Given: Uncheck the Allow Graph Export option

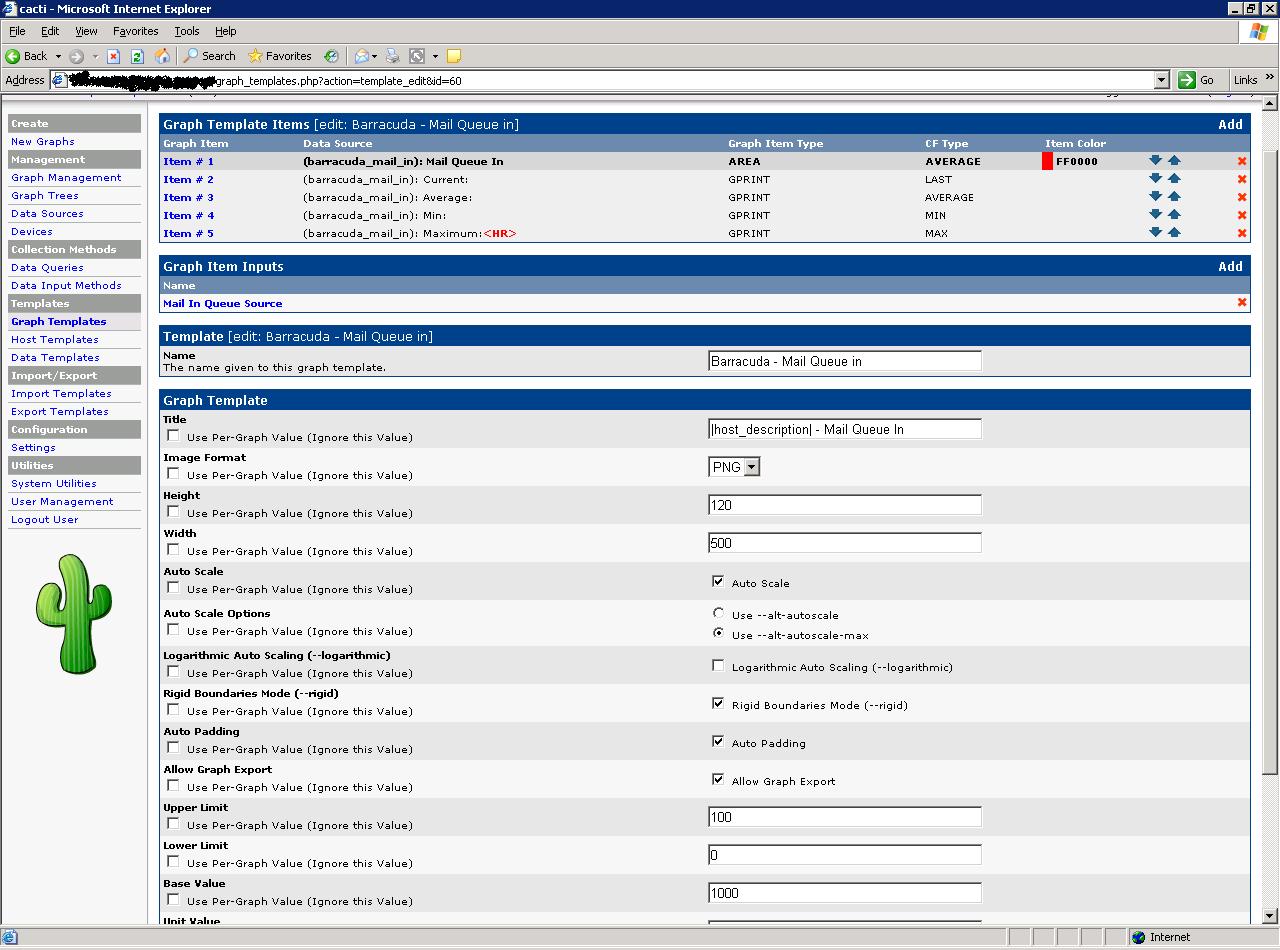Looking at the screenshot, I should click(718, 779).
